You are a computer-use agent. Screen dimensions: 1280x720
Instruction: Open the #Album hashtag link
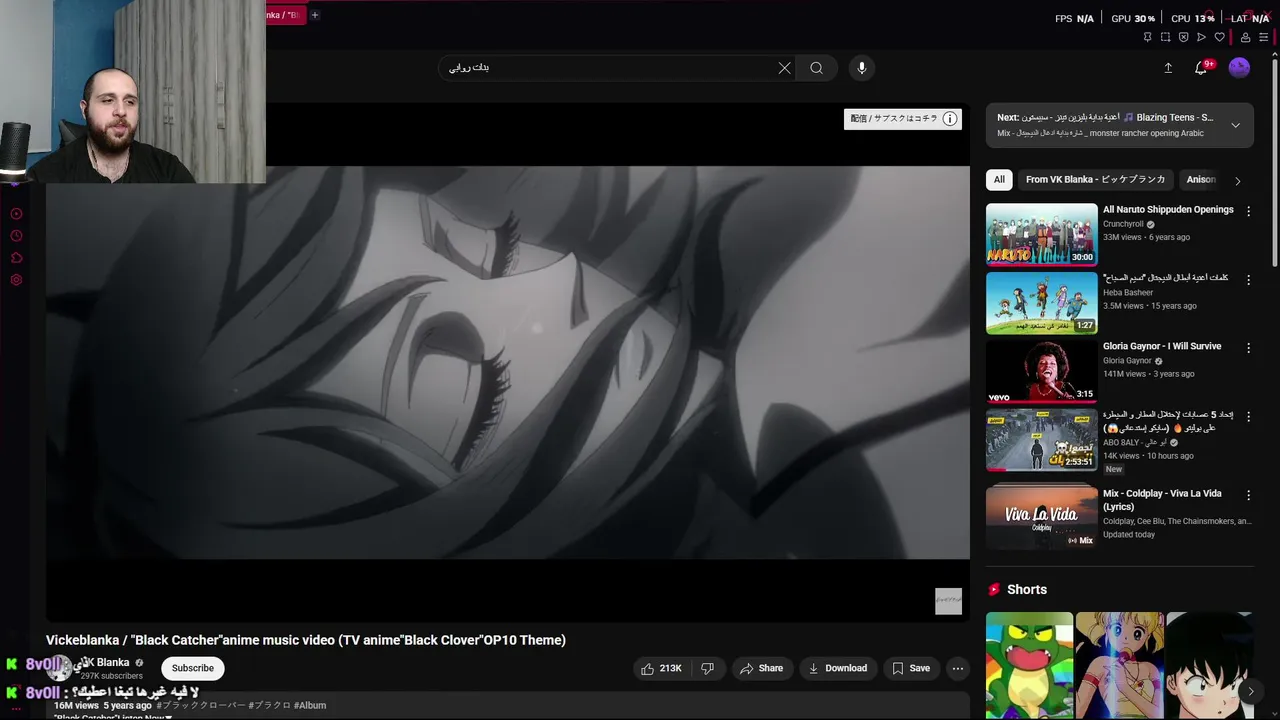[x=310, y=705]
